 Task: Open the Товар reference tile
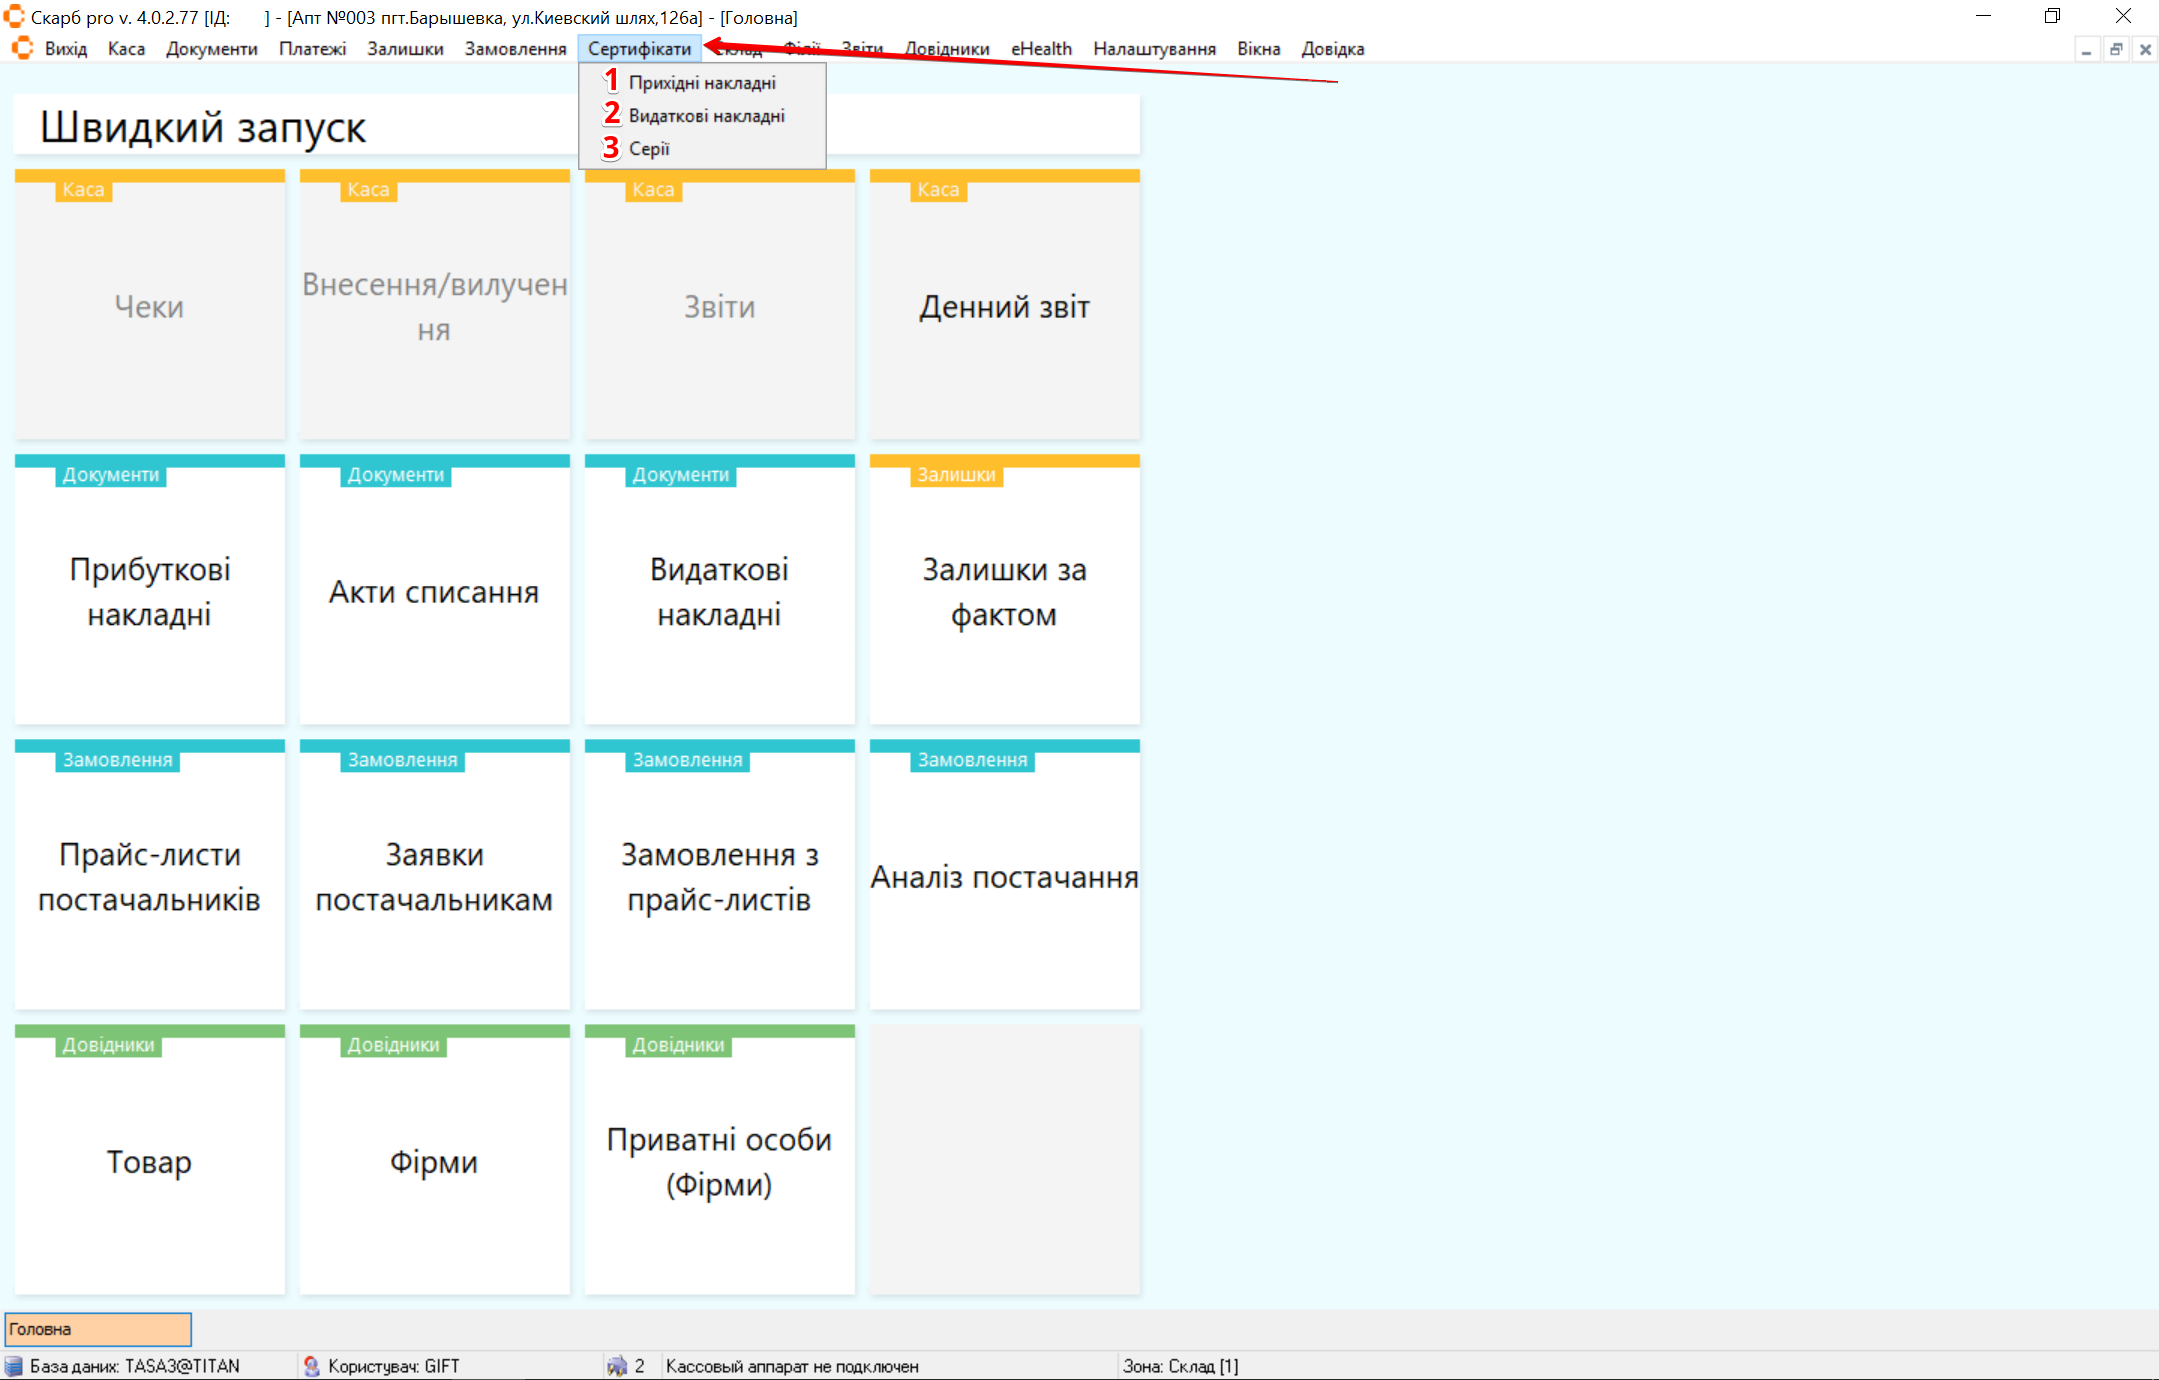coord(150,1161)
